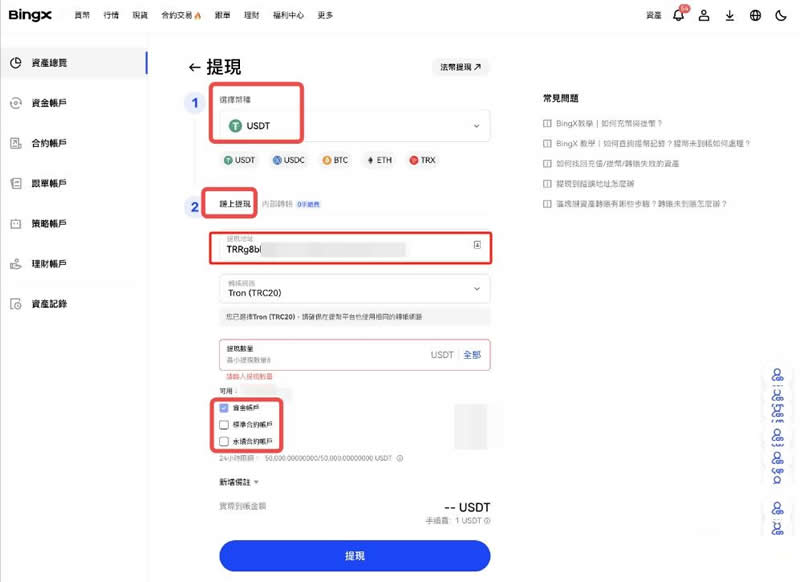Open the USDT coin selection dropdown

tap(354, 126)
